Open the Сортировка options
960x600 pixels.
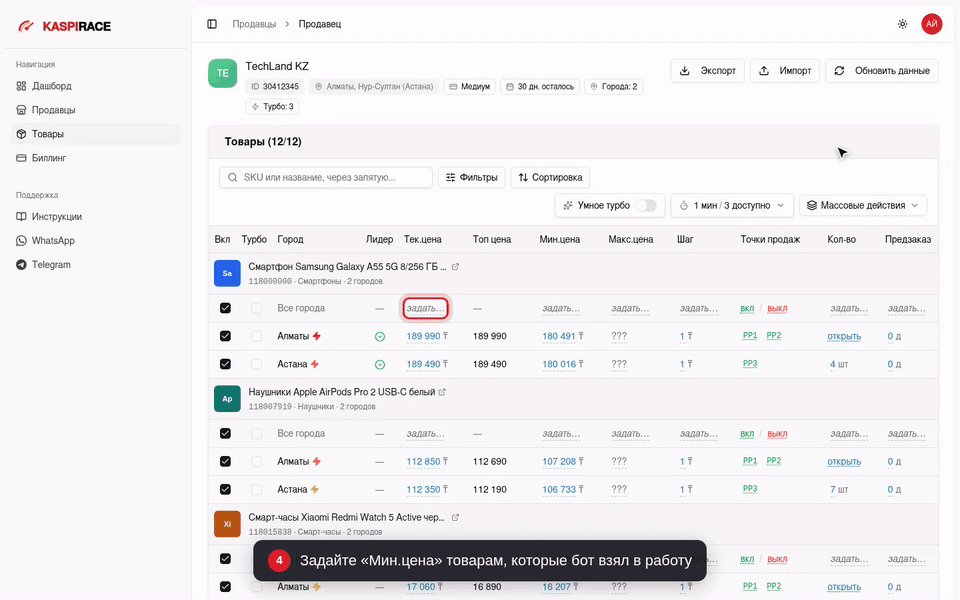pyautogui.click(x=550, y=178)
